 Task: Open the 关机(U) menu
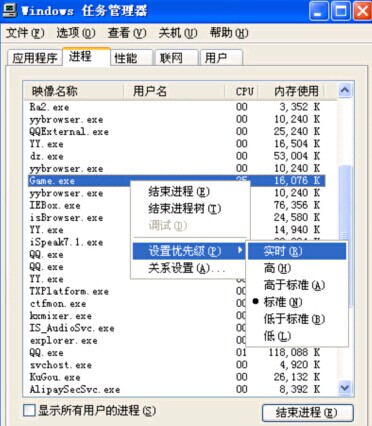[x=178, y=33]
